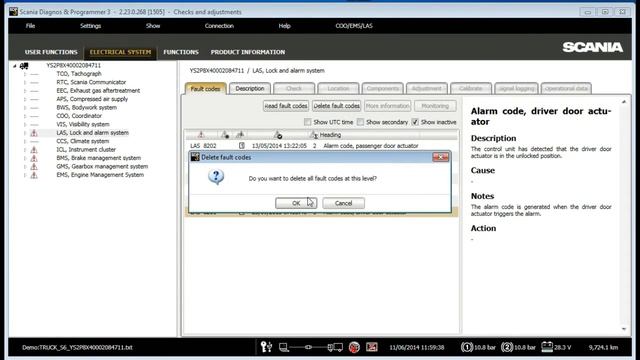This screenshot has width=640, height=360.
Task: Enable the Show secondary checkbox
Action: pyautogui.click(x=360, y=122)
